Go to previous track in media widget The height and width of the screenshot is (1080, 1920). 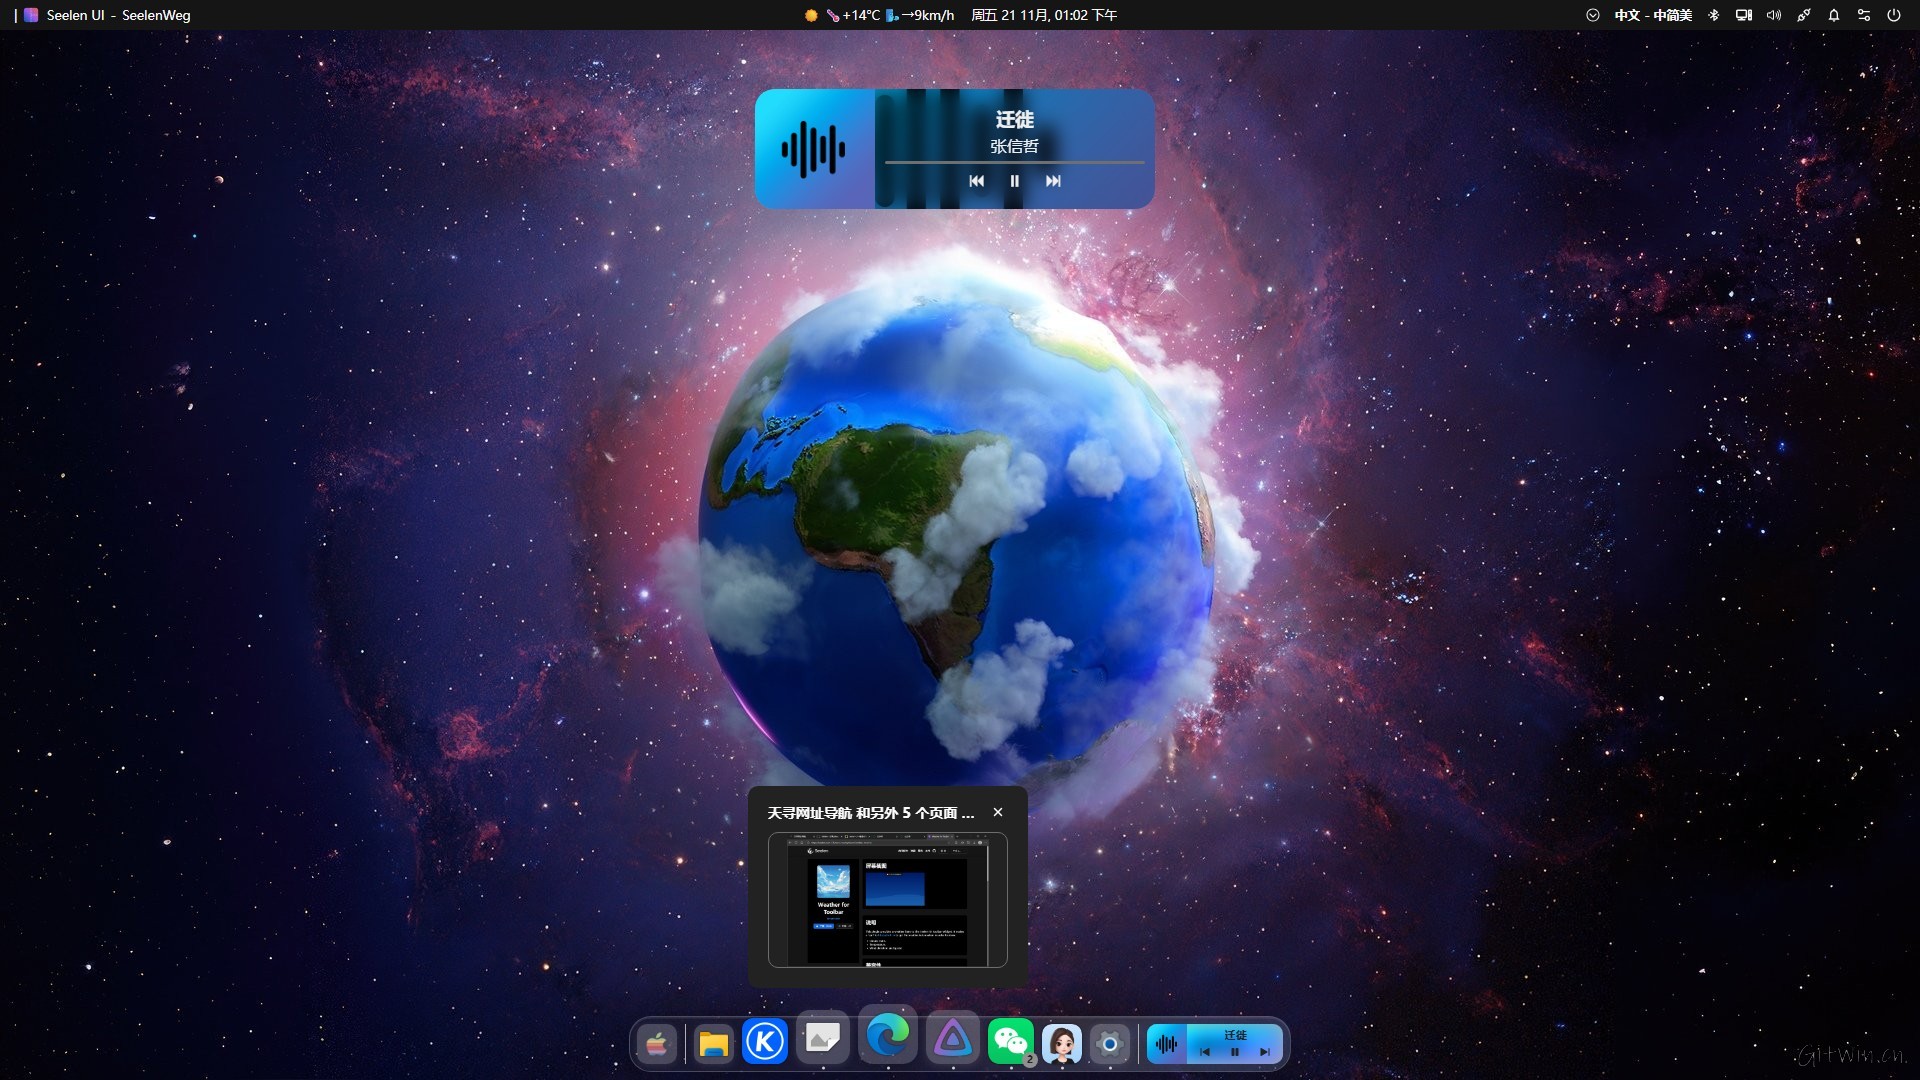click(x=976, y=181)
